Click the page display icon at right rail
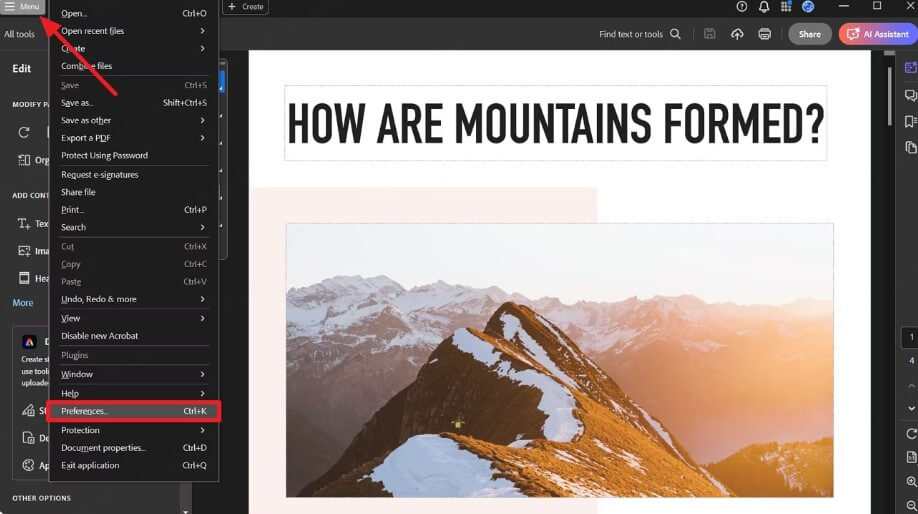The image size is (918, 514). (x=911, y=457)
